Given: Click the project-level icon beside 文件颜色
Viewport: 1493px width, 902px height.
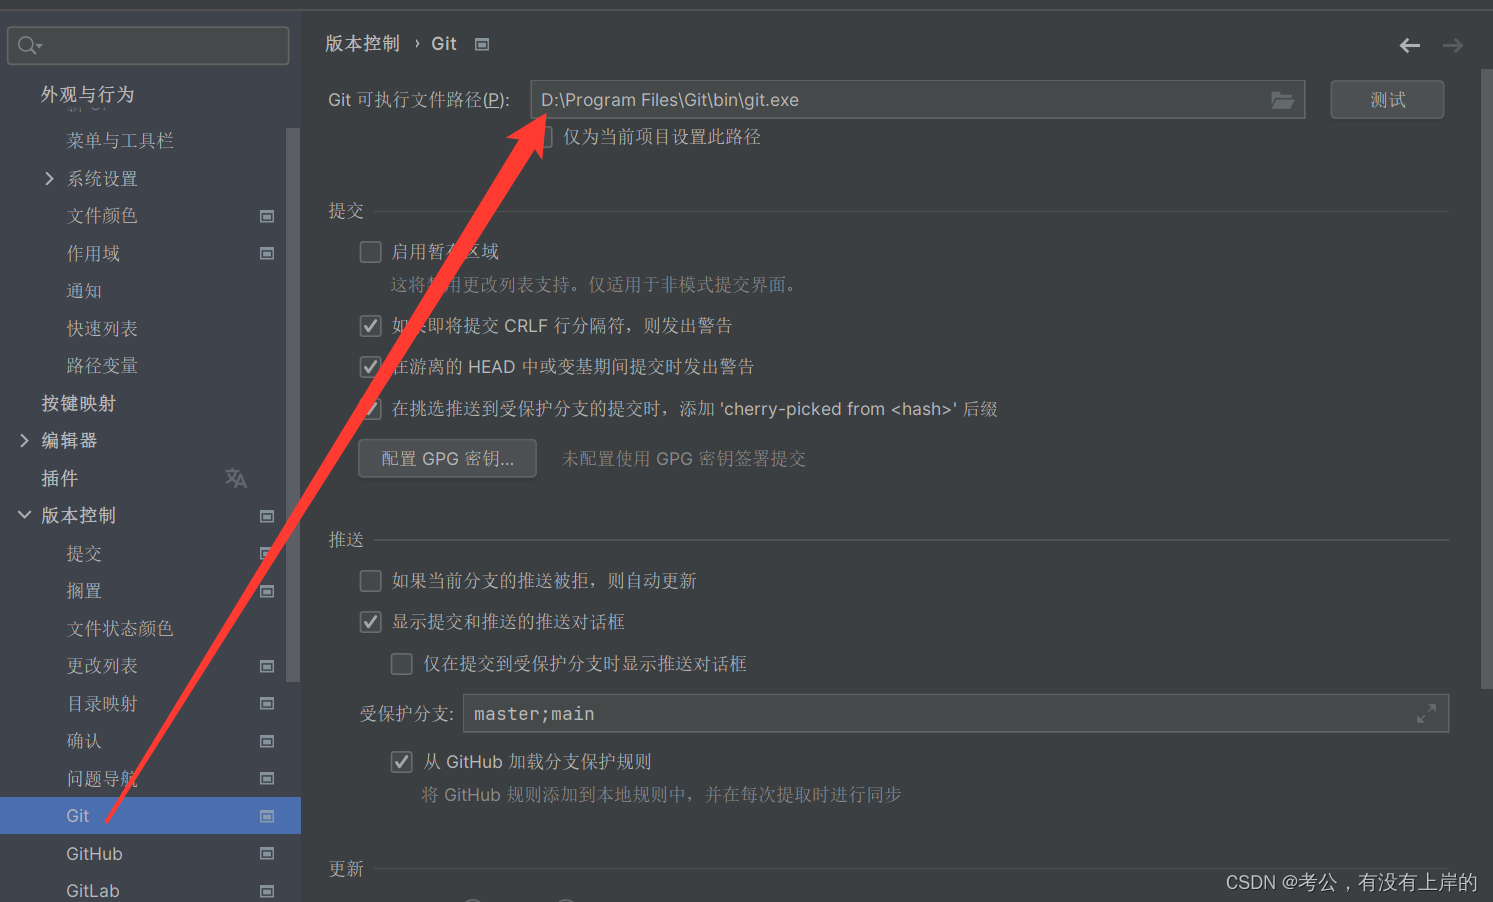Looking at the screenshot, I should [267, 216].
